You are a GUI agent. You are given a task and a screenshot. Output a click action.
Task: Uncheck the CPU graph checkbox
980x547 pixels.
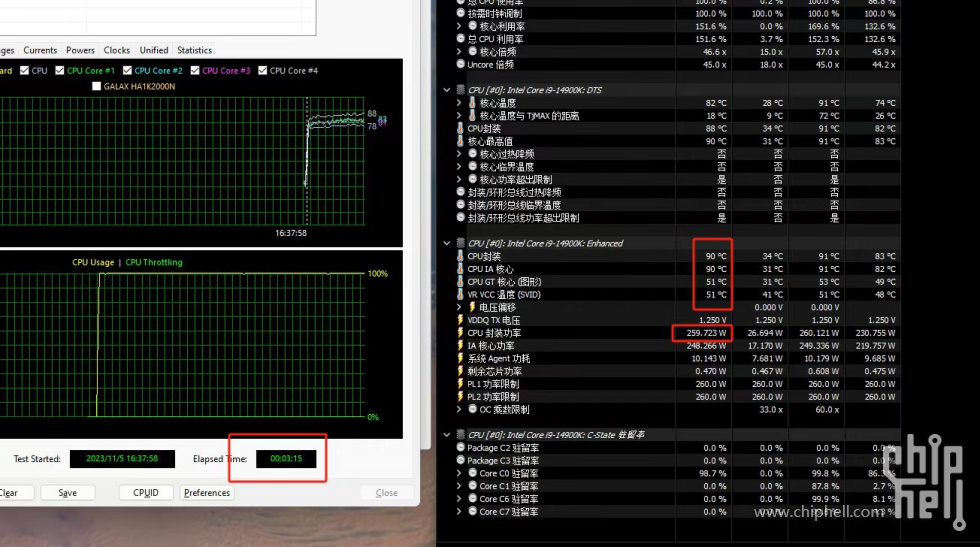[24, 71]
